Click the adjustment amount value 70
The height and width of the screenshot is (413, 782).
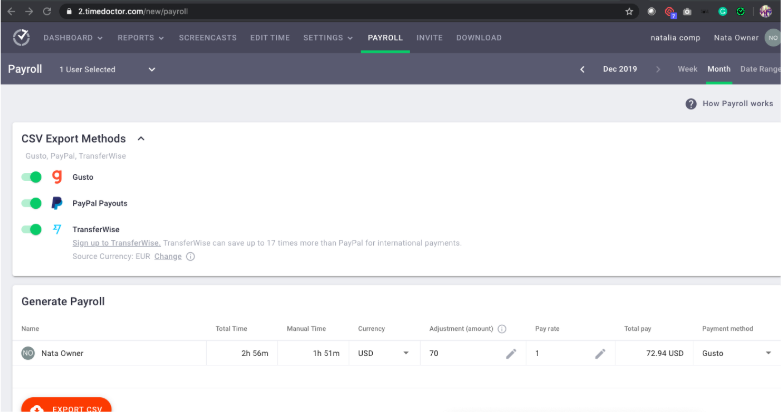(x=434, y=353)
